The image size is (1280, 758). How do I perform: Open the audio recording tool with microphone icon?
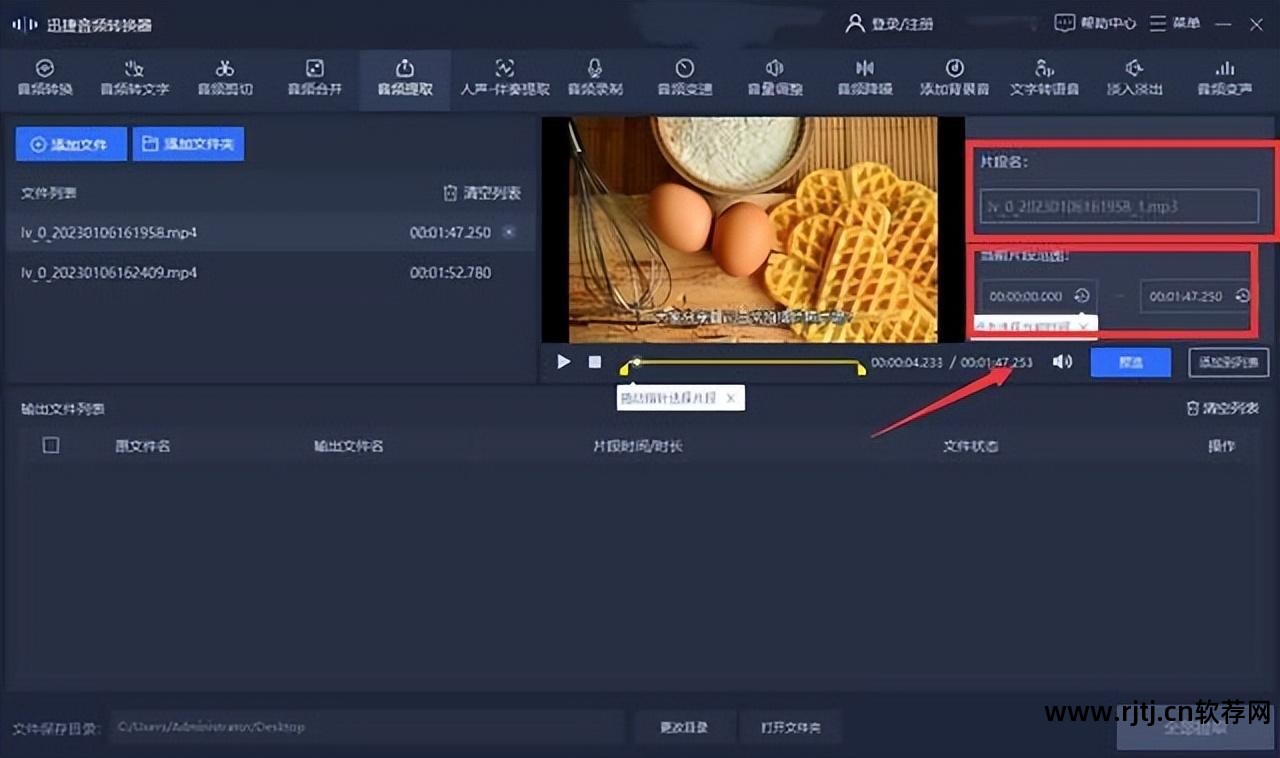click(x=595, y=77)
